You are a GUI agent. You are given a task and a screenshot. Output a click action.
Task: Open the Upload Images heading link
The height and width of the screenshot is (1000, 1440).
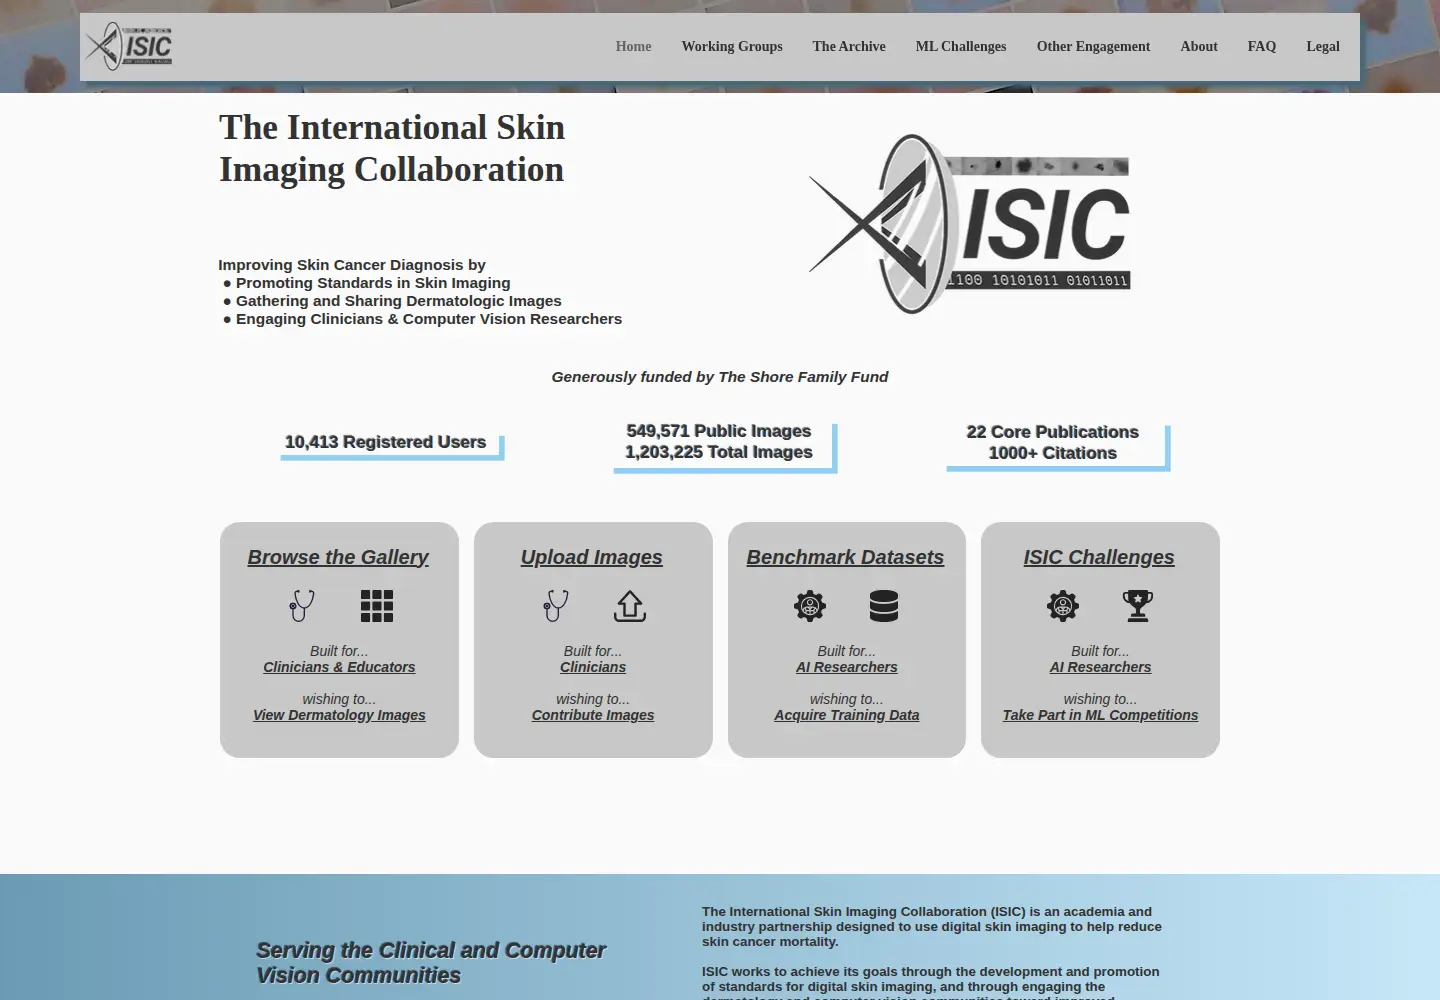click(592, 557)
